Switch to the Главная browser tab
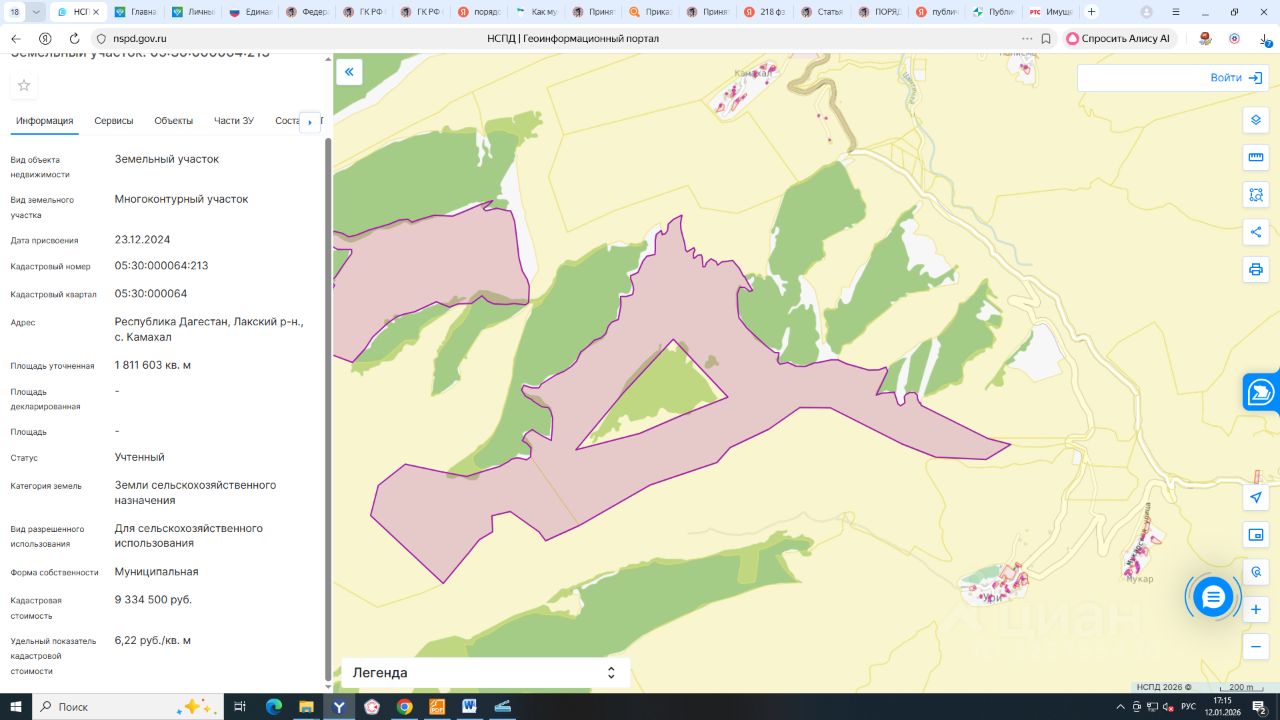Screen dimensions: 1280x720 point(135,12)
